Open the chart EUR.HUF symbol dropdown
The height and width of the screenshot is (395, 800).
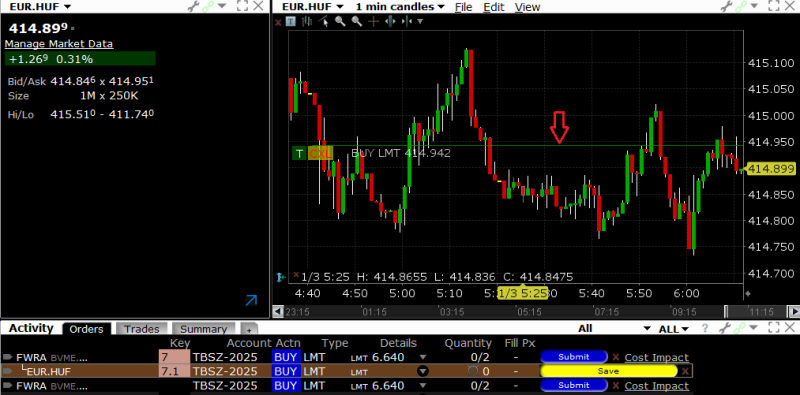(313, 7)
